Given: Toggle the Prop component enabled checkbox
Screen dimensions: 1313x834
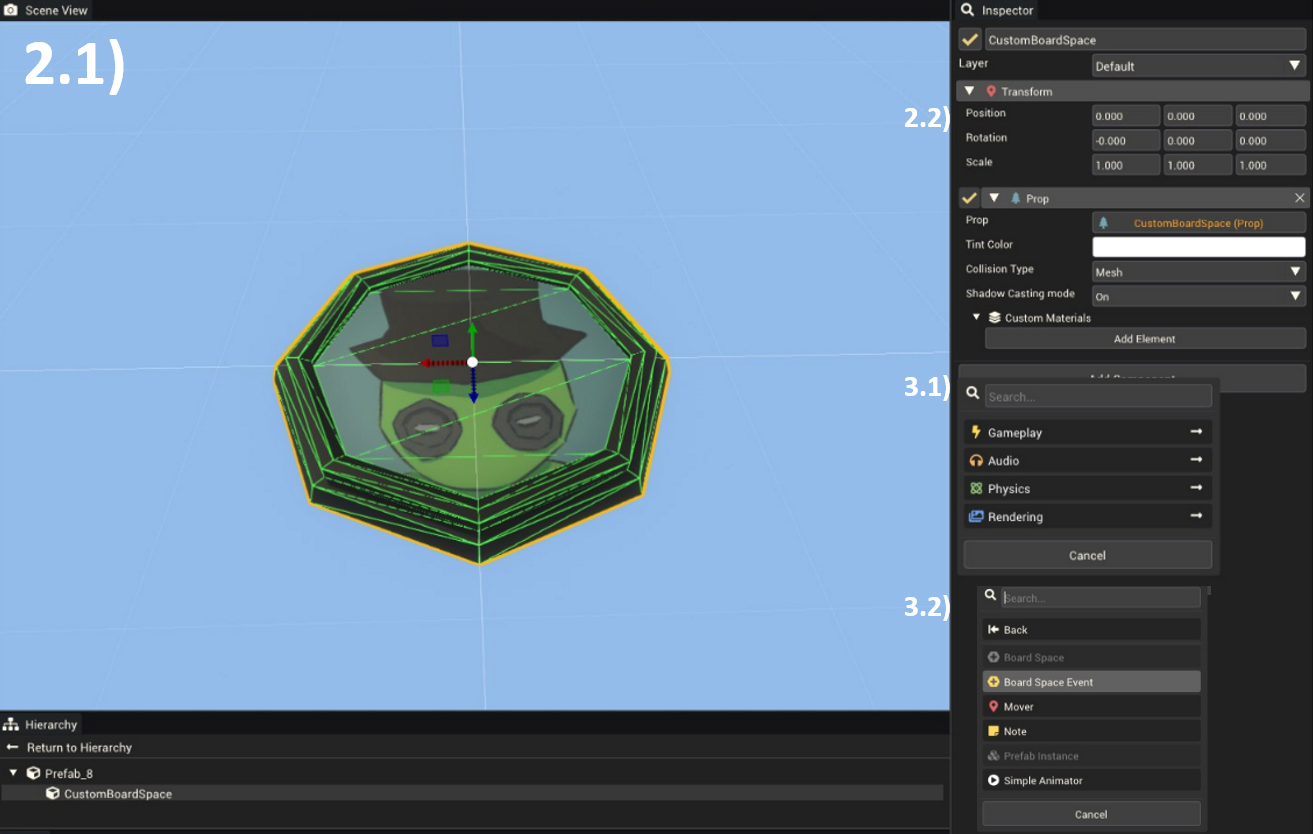Looking at the screenshot, I should (969, 198).
